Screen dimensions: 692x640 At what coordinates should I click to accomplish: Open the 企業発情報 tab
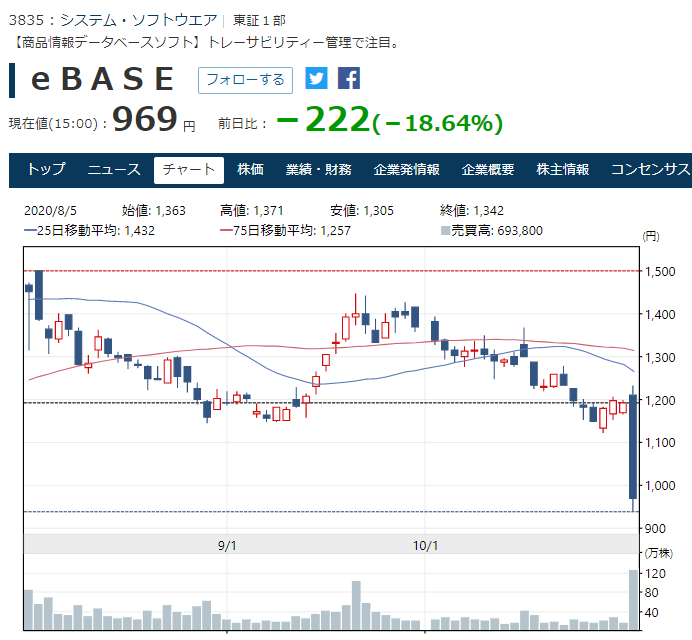click(406, 169)
